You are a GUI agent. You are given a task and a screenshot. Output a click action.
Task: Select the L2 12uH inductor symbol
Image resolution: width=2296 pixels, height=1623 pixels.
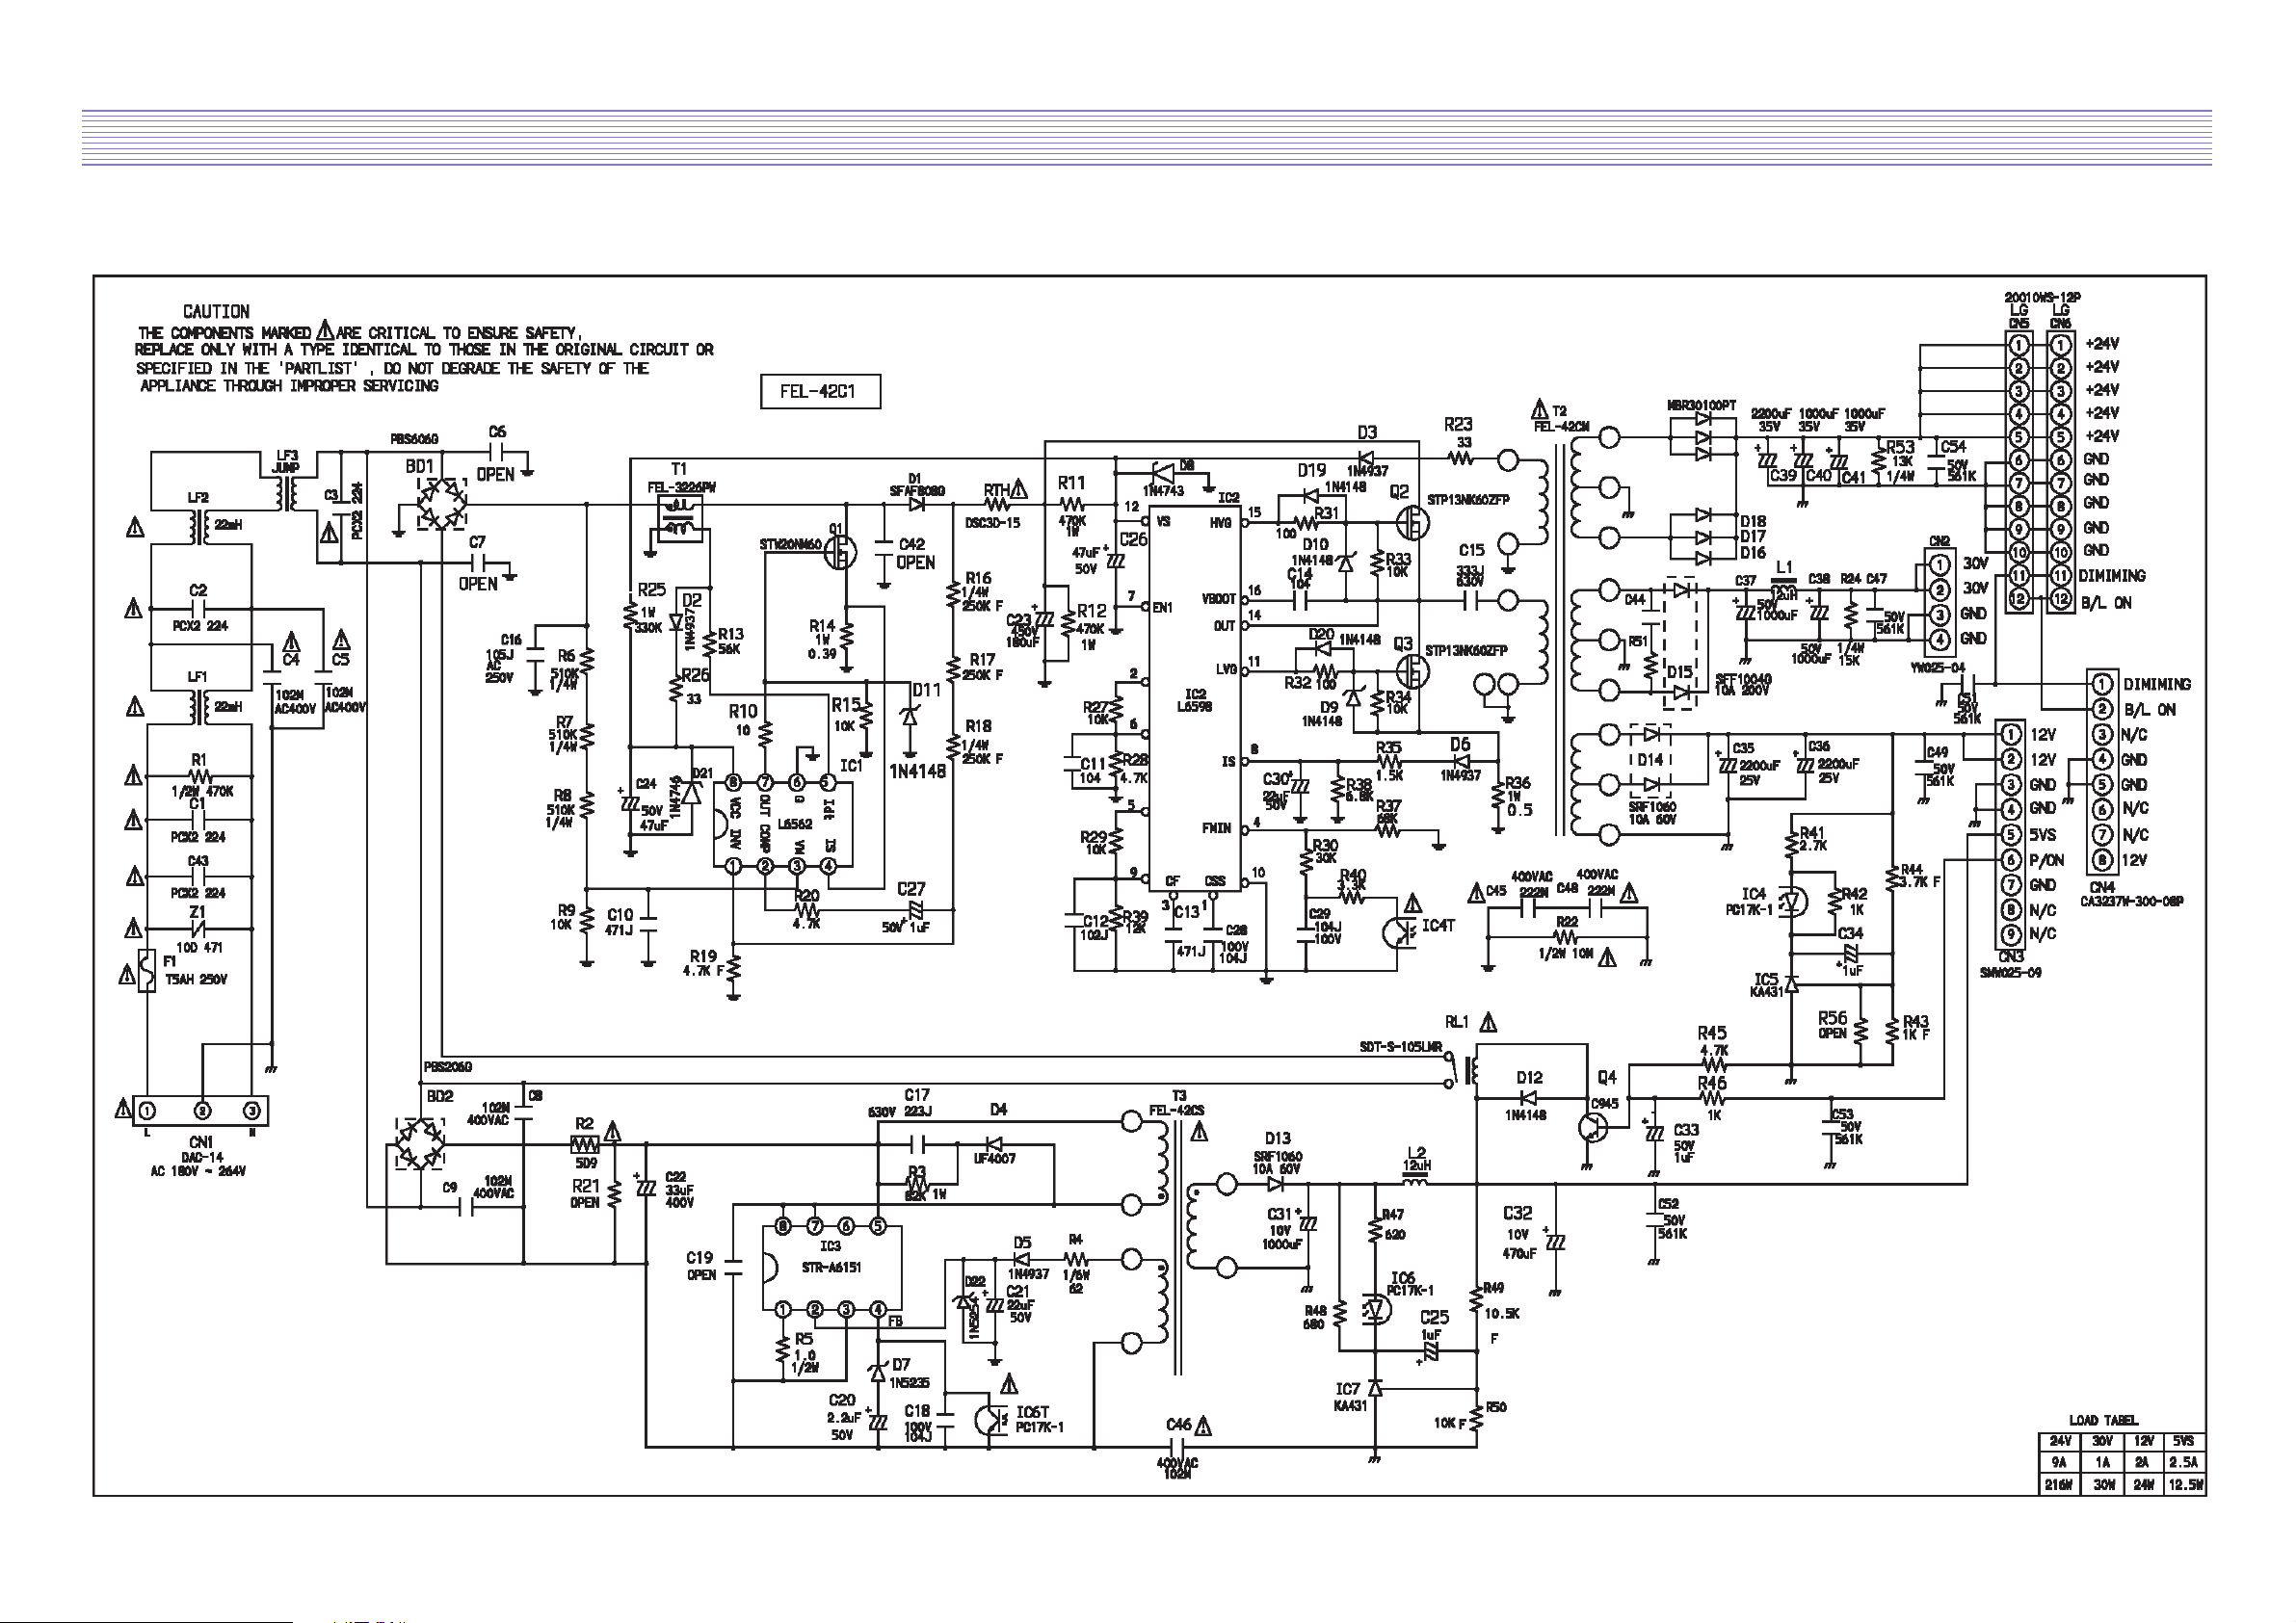(x=1414, y=1182)
